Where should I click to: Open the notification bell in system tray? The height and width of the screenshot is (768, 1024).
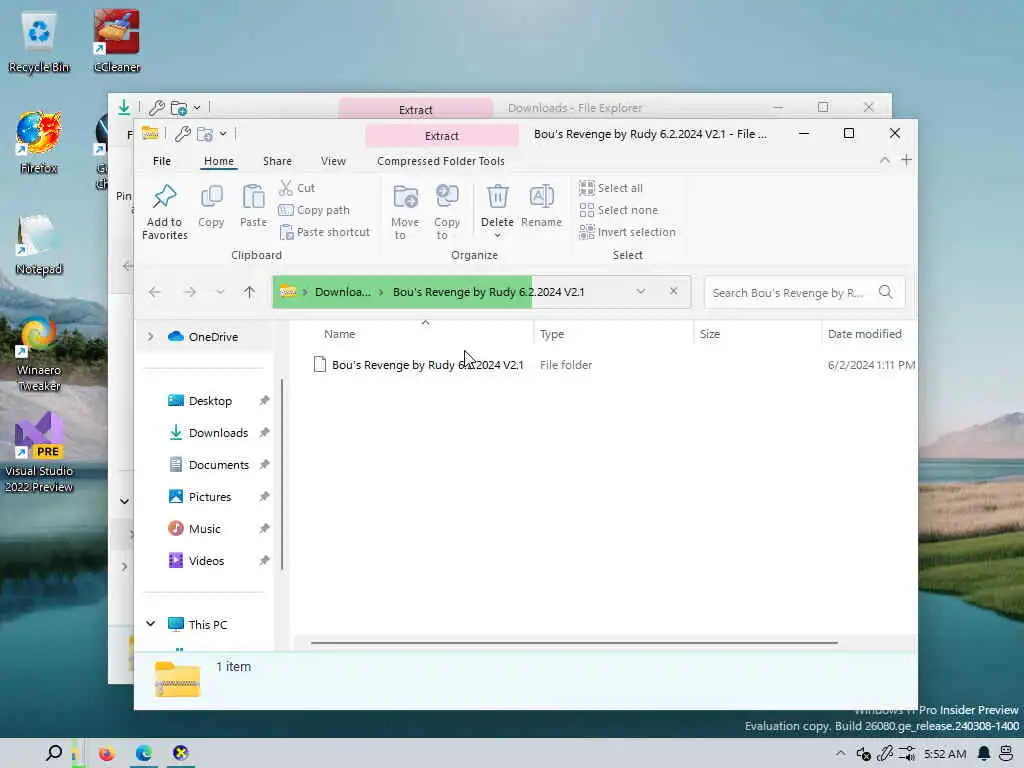pos(984,754)
